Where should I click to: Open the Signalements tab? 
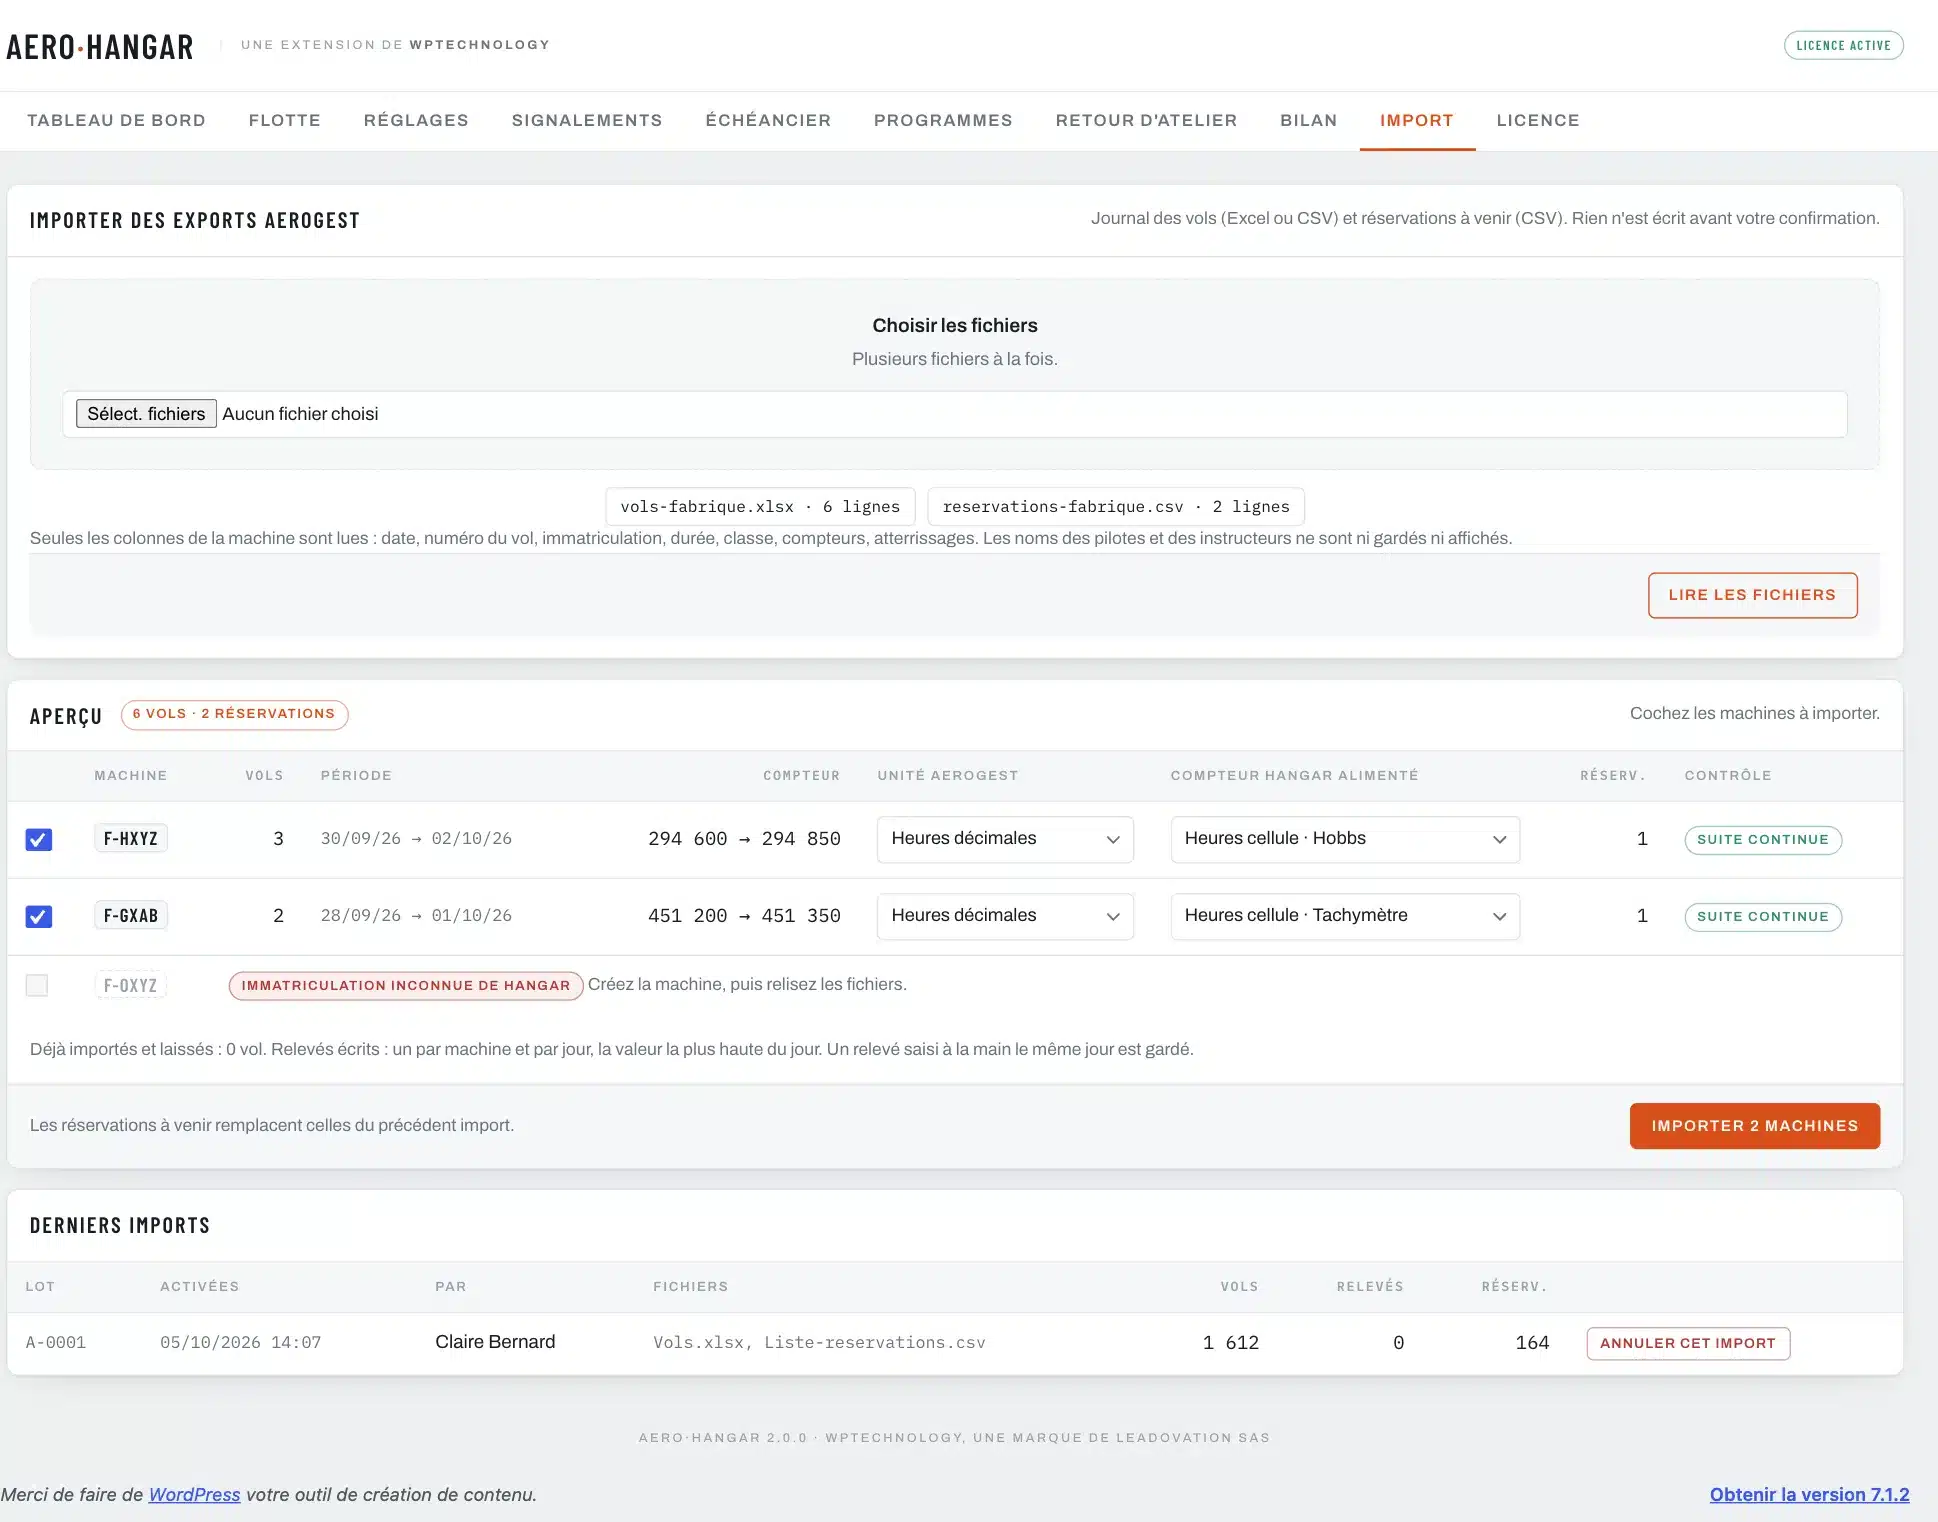pos(587,120)
